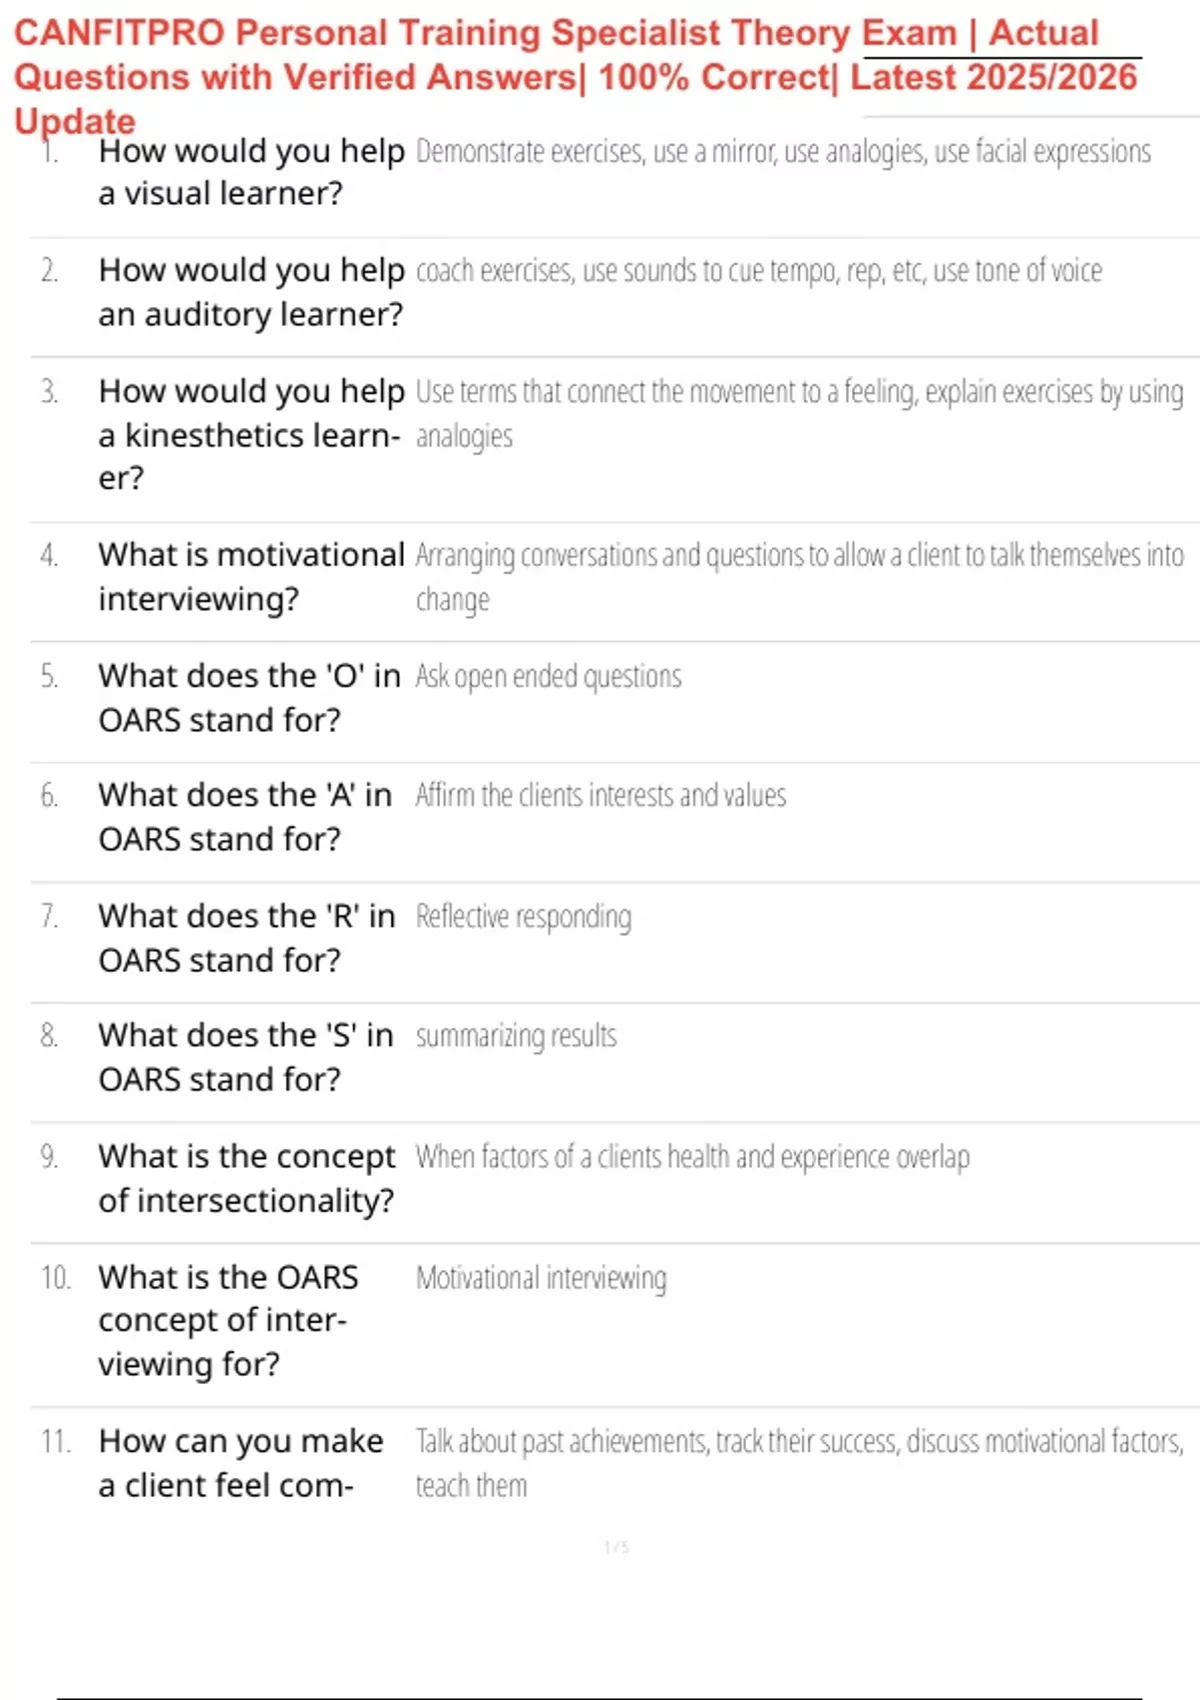The image size is (1200, 1700).
Task: Select 'Affirm the clients interests and values' answer
Action: pyautogui.click(x=600, y=796)
